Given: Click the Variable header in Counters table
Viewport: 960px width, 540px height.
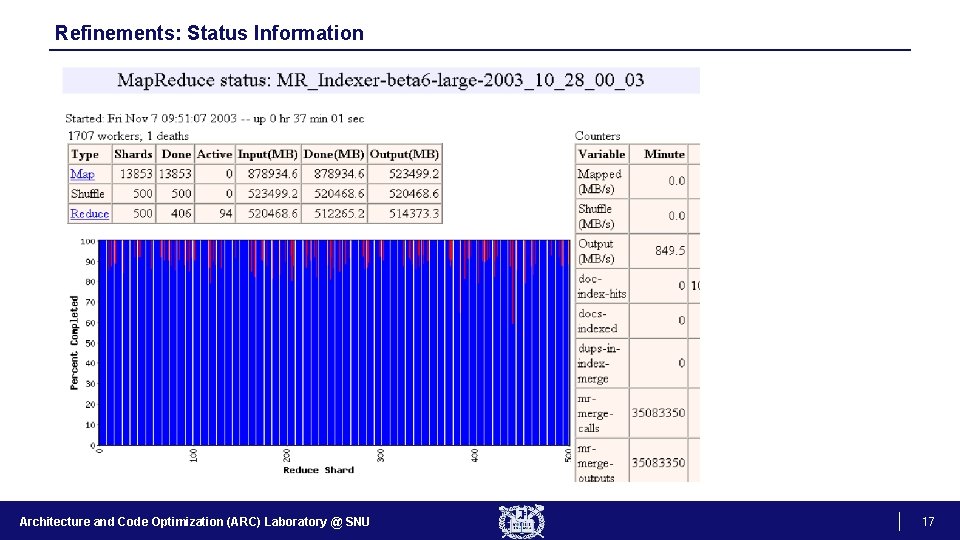Looking at the screenshot, I should click(602, 154).
